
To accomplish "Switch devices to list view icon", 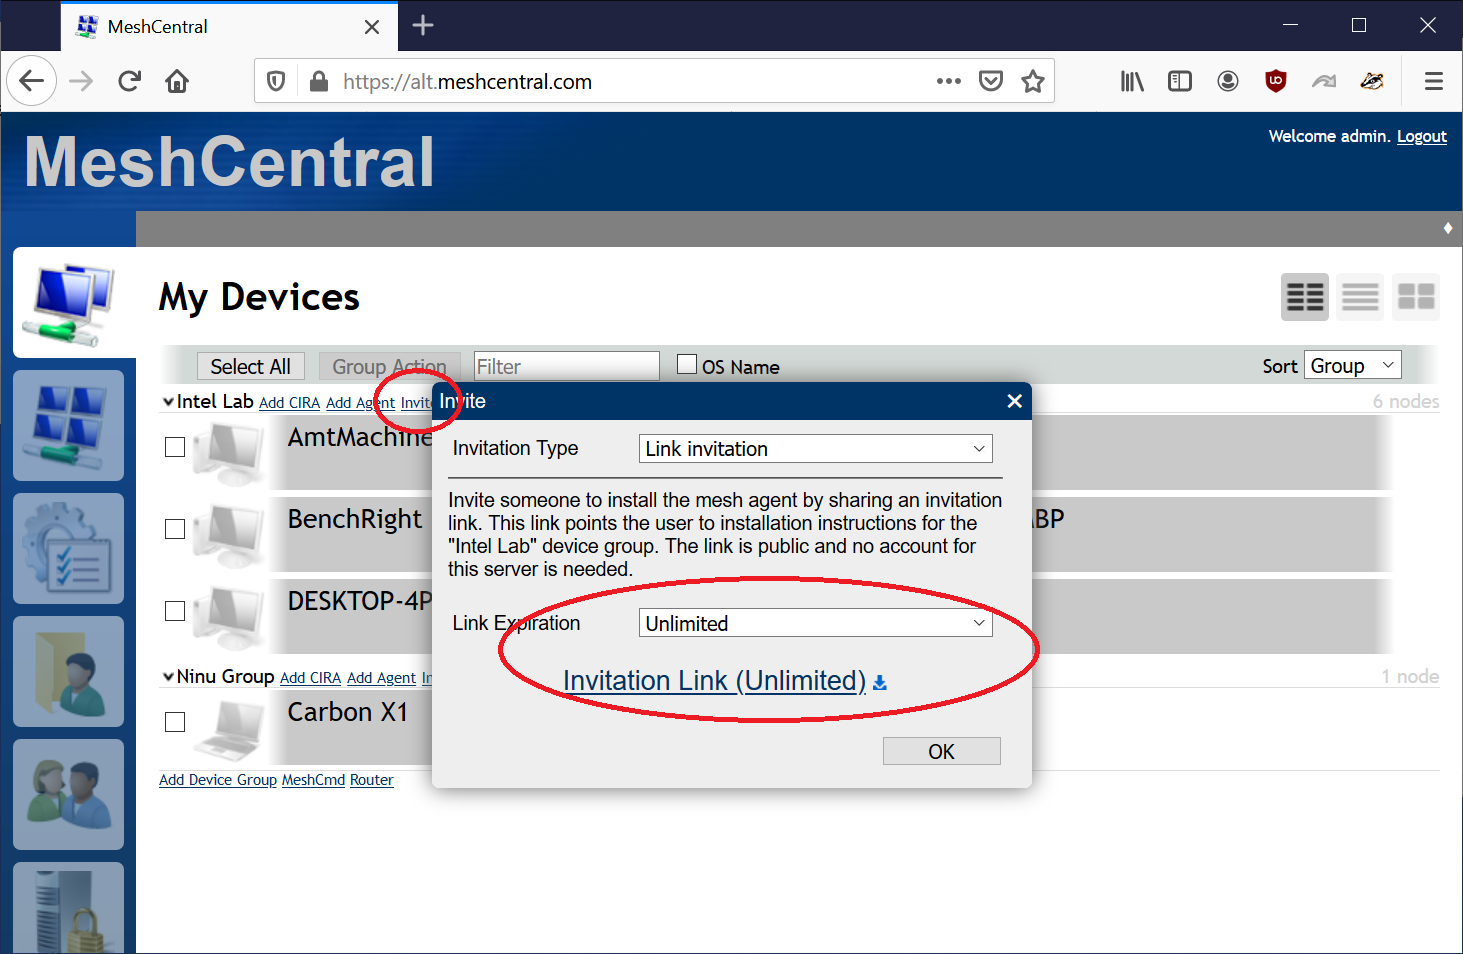I will click(x=1359, y=296).
